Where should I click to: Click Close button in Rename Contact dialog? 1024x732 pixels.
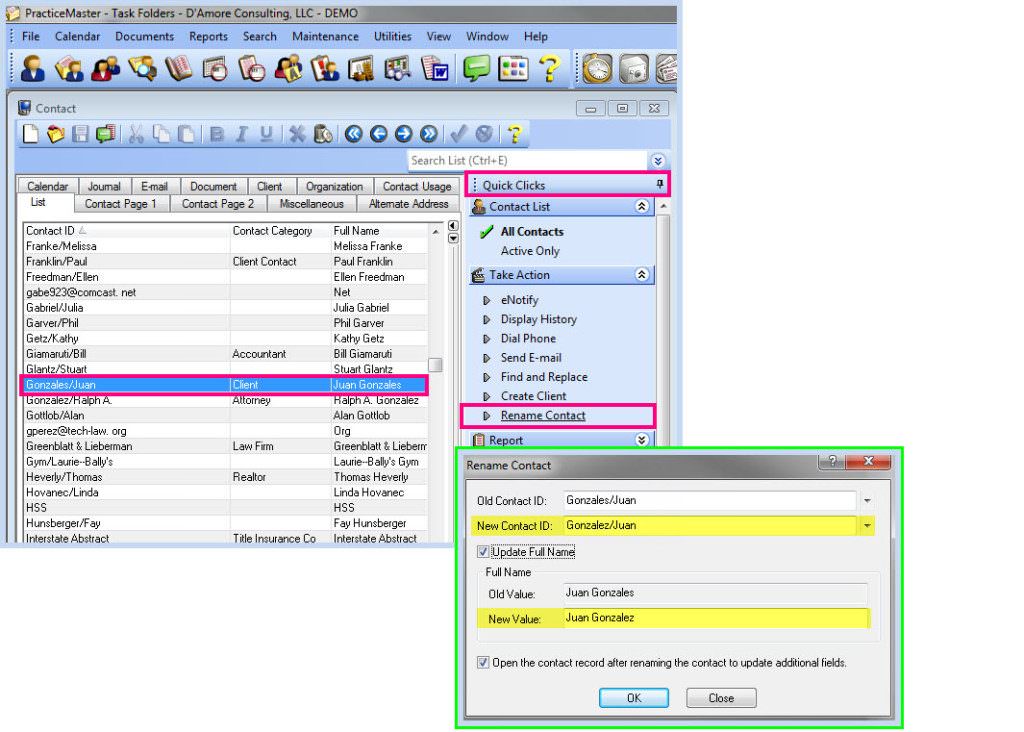721,698
